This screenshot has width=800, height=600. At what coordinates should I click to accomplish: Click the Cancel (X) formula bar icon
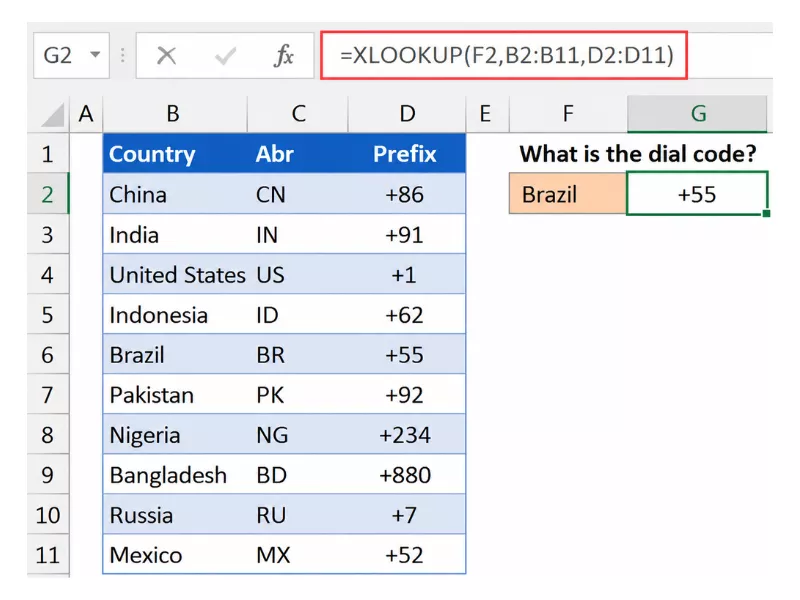click(x=166, y=55)
